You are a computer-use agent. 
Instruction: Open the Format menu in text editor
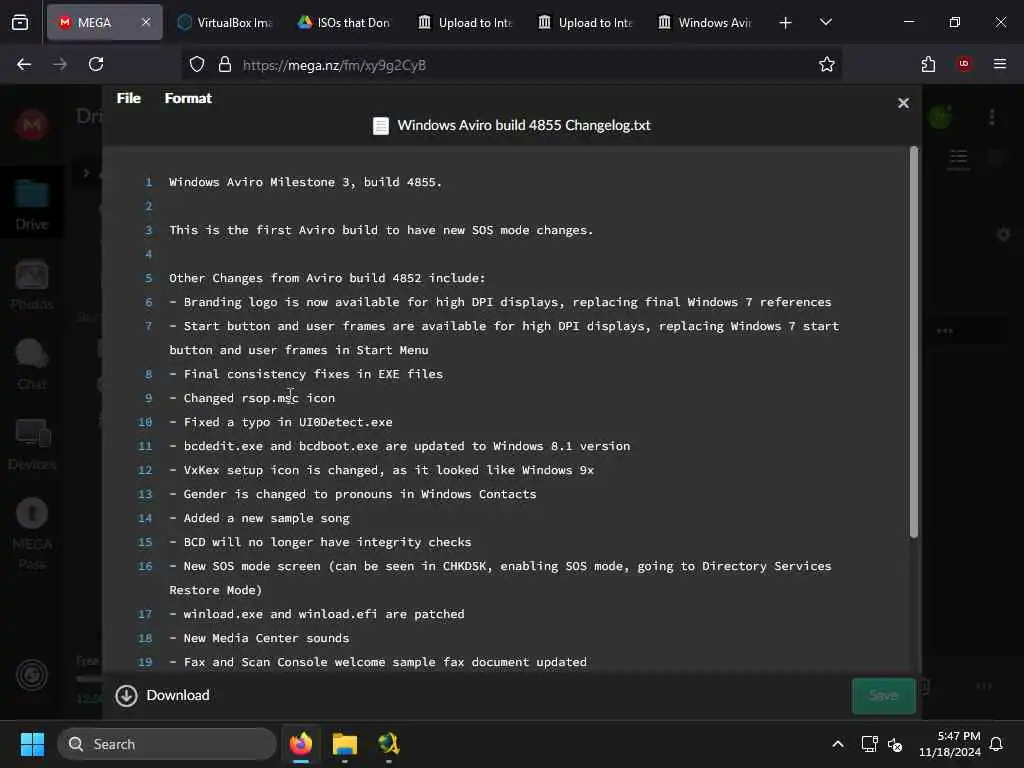[x=188, y=98]
